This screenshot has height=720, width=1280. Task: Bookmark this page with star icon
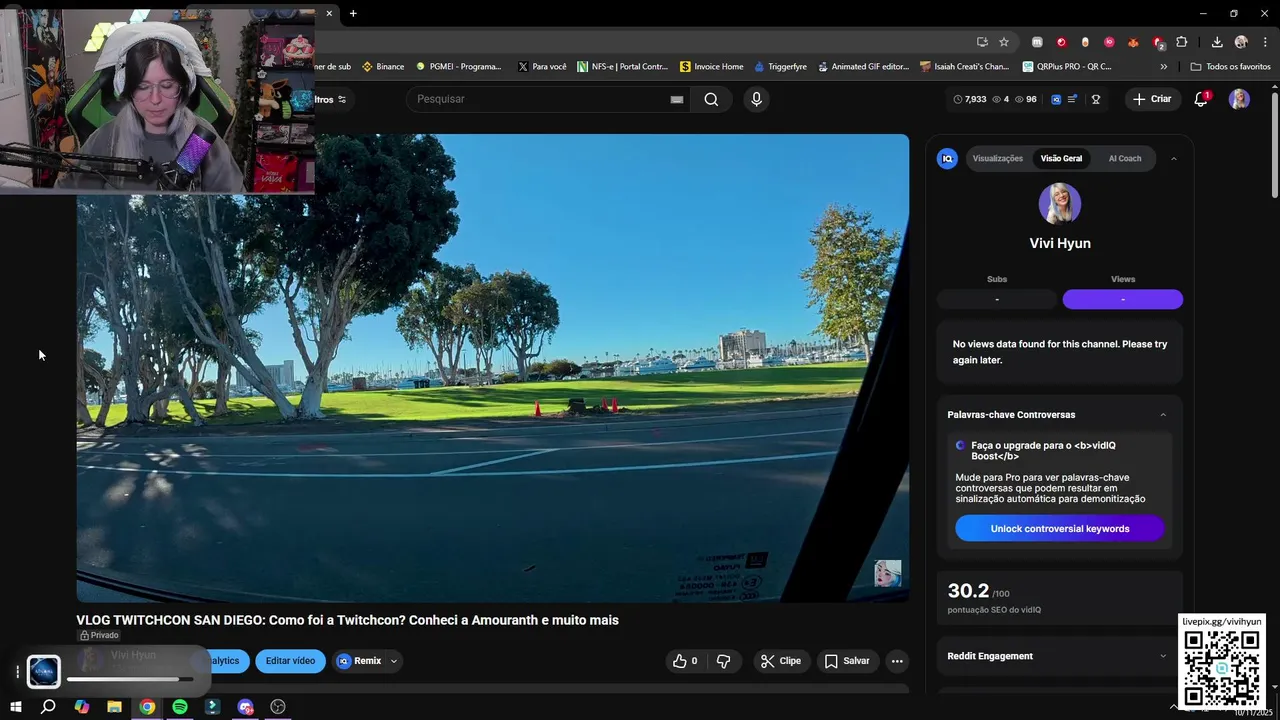click(1004, 42)
